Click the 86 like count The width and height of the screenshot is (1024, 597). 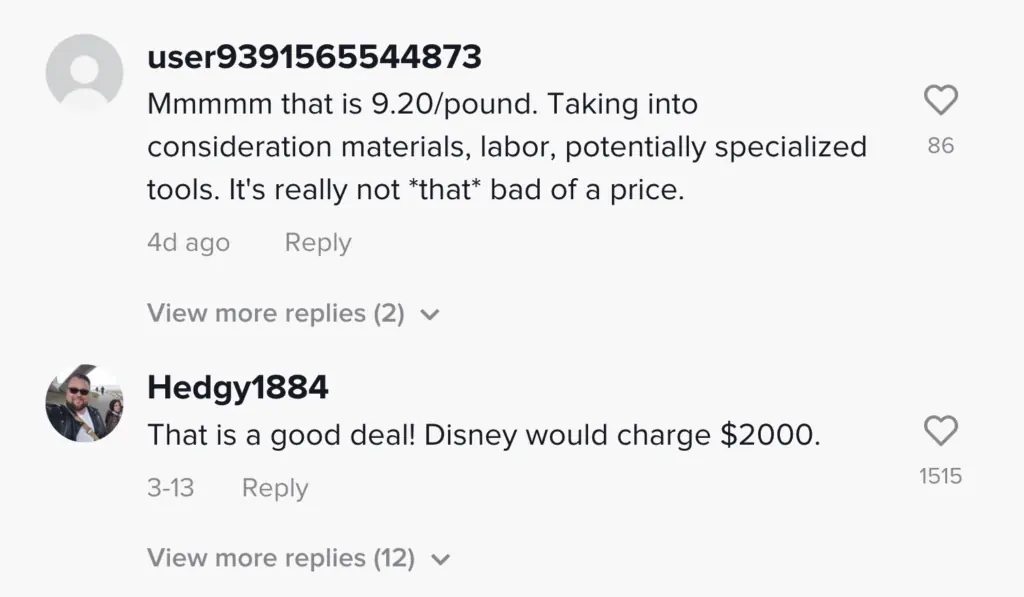940,146
